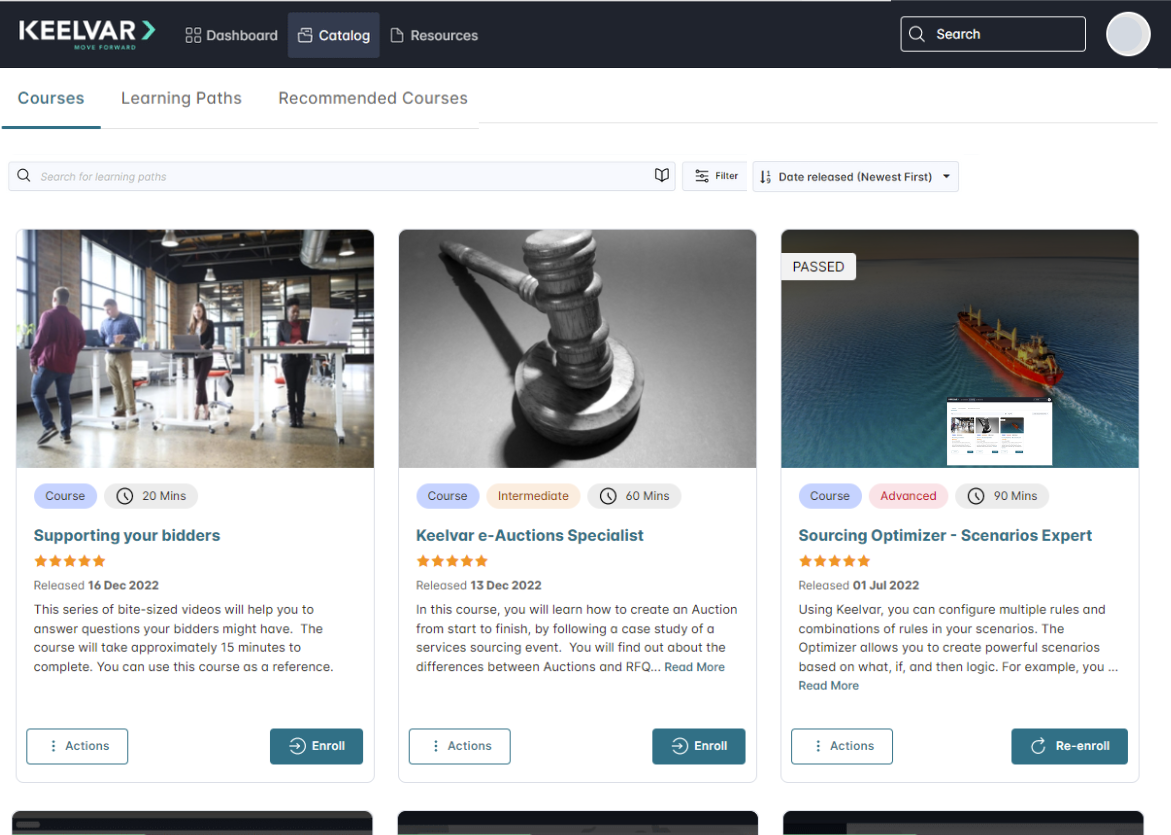
Task: Open the user profile avatar
Action: 1127,34
